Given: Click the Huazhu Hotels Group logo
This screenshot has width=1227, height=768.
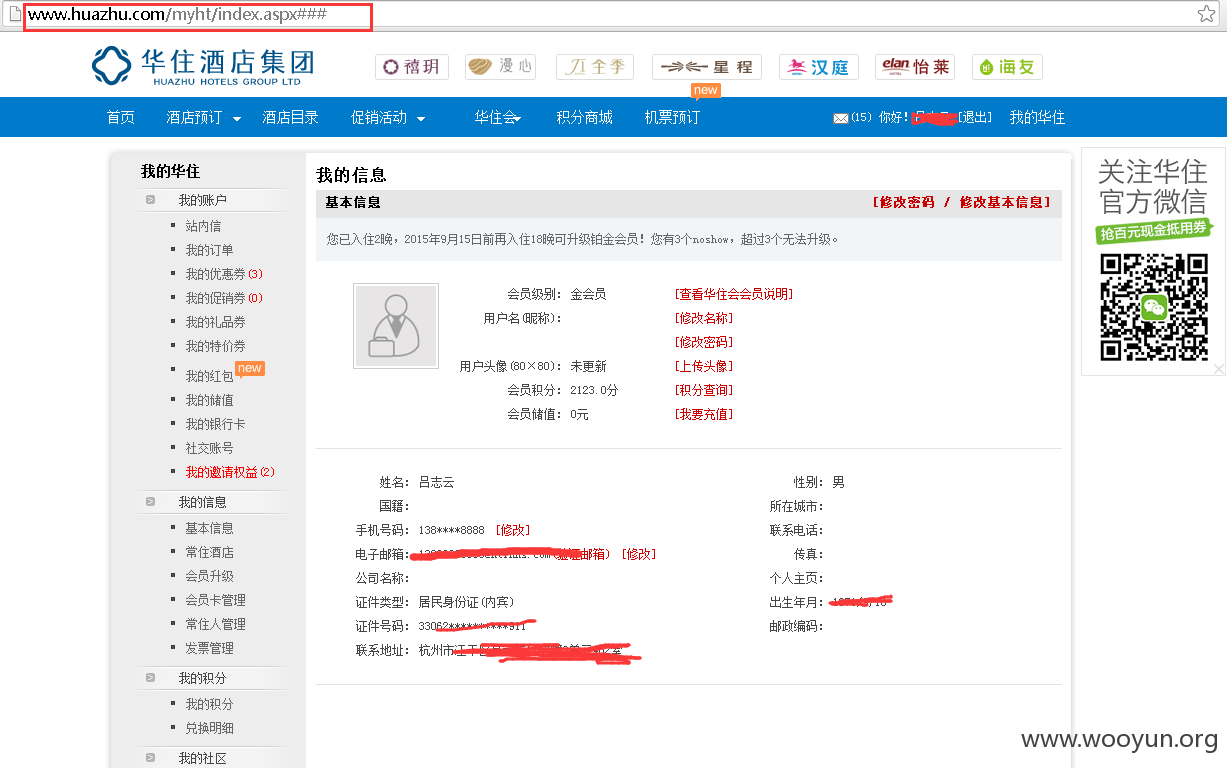Looking at the screenshot, I should (x=203, y=66).
